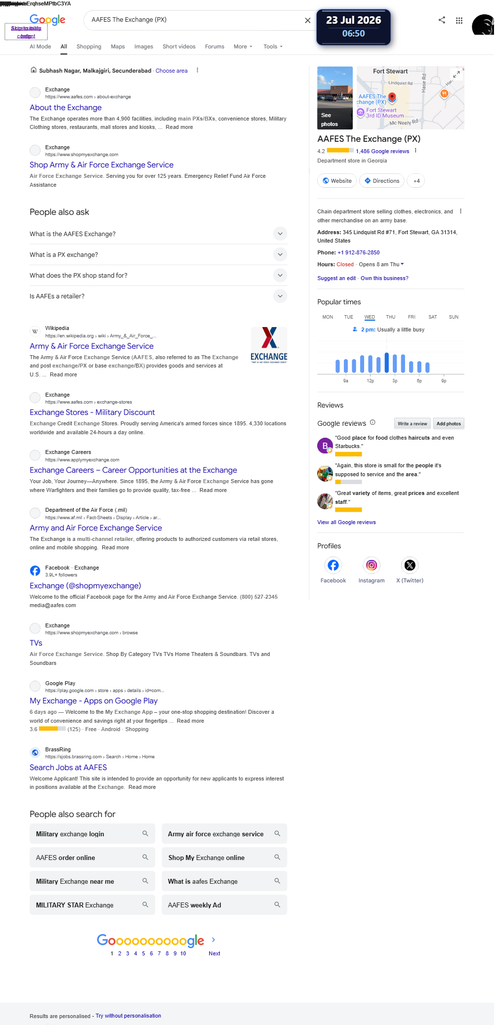Clear the search box with X icon

[x=307, y=20]
